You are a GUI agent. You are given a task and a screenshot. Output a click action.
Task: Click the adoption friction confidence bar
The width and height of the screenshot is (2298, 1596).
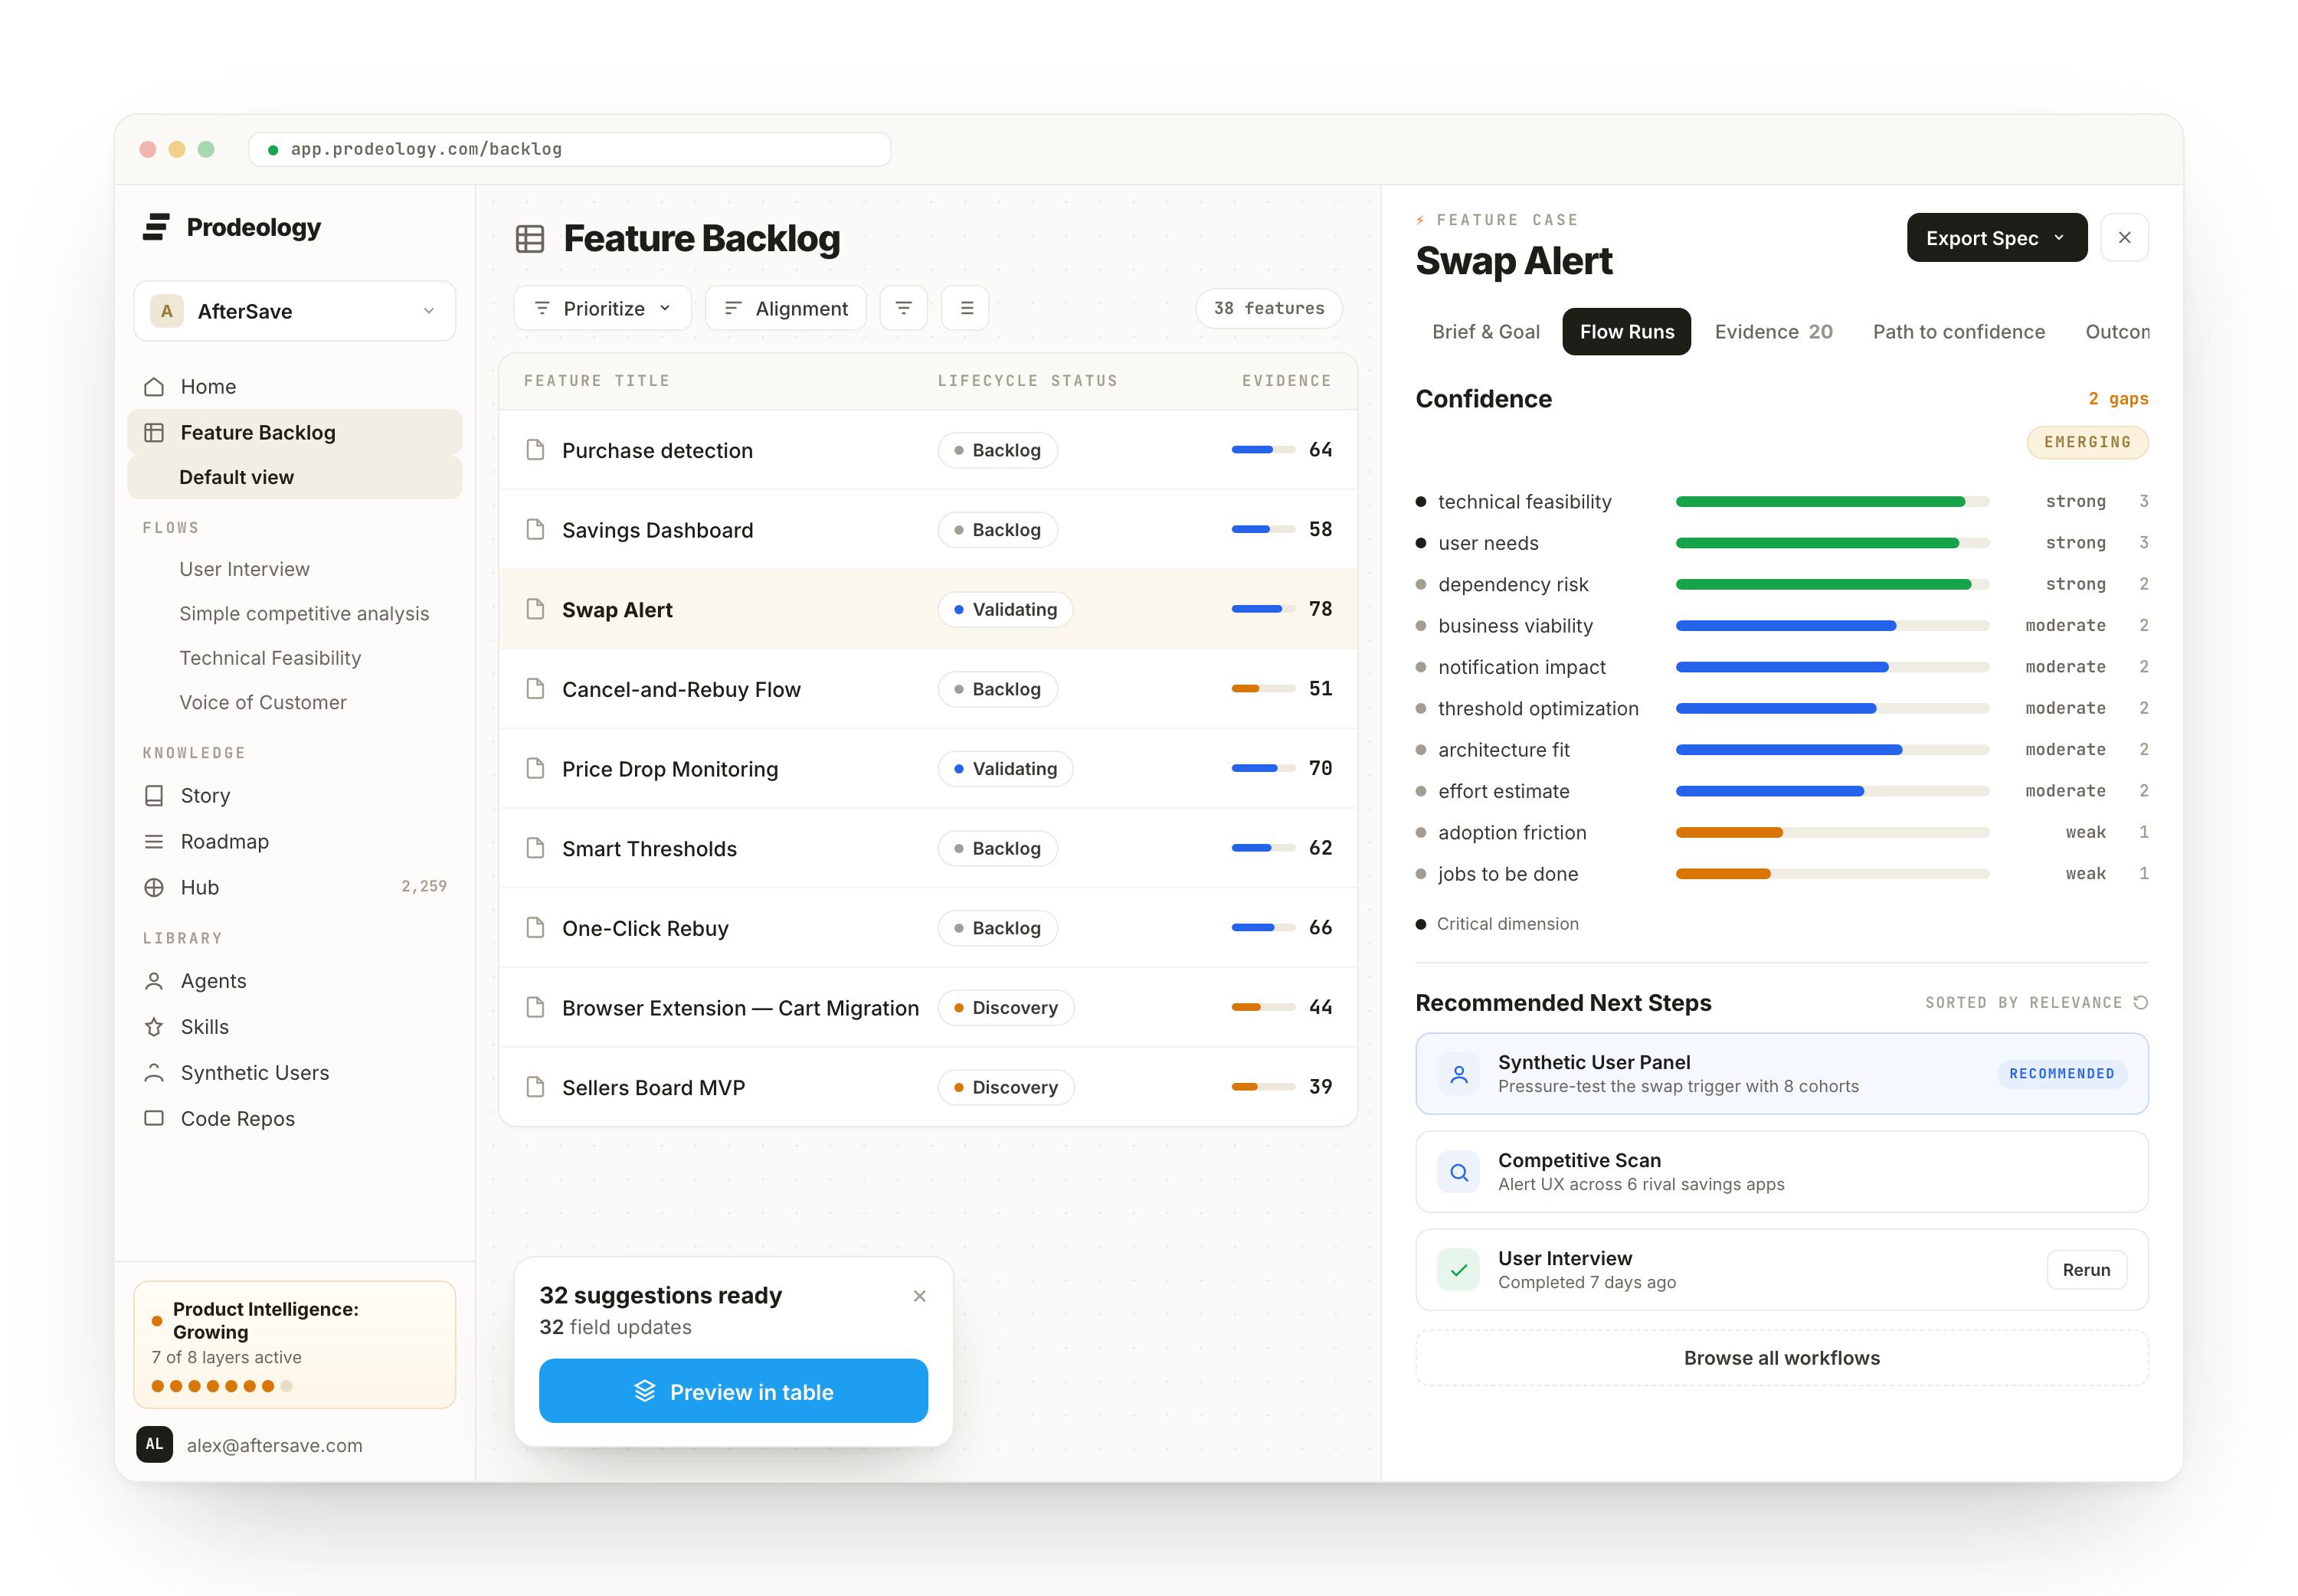(x=1832, y=833)
